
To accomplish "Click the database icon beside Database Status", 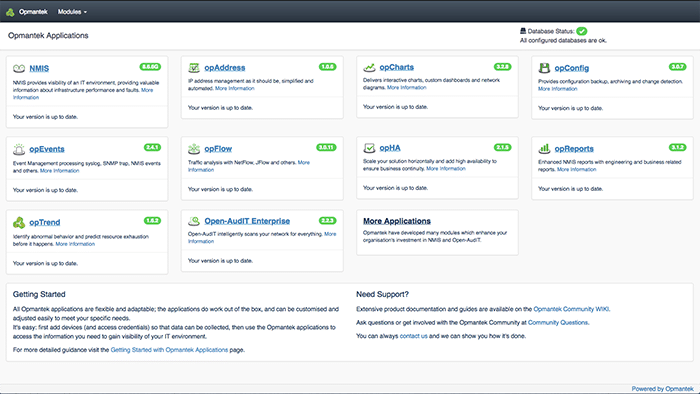I will pyautogui.click(x=523, y=31).
